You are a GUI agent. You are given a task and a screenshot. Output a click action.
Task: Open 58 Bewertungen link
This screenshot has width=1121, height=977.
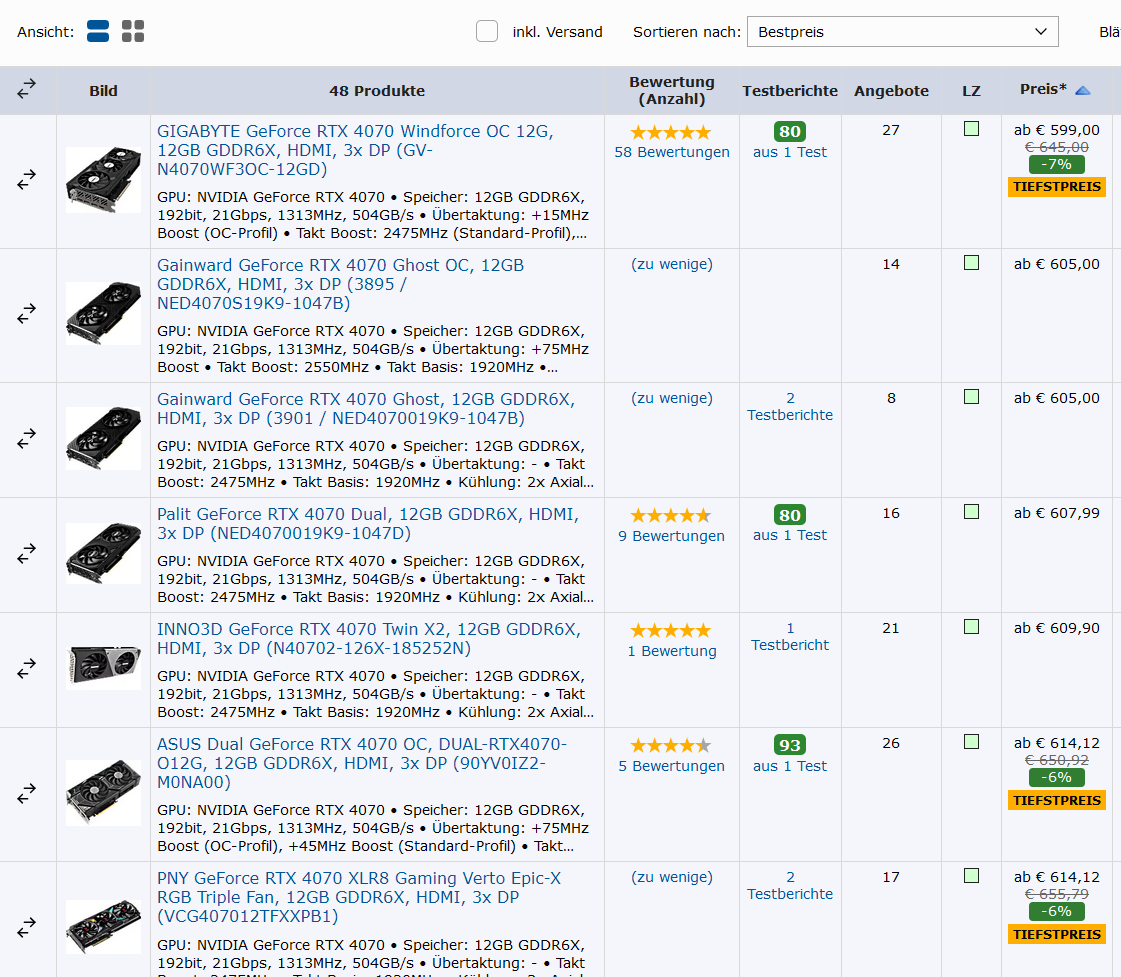[672, 152]
